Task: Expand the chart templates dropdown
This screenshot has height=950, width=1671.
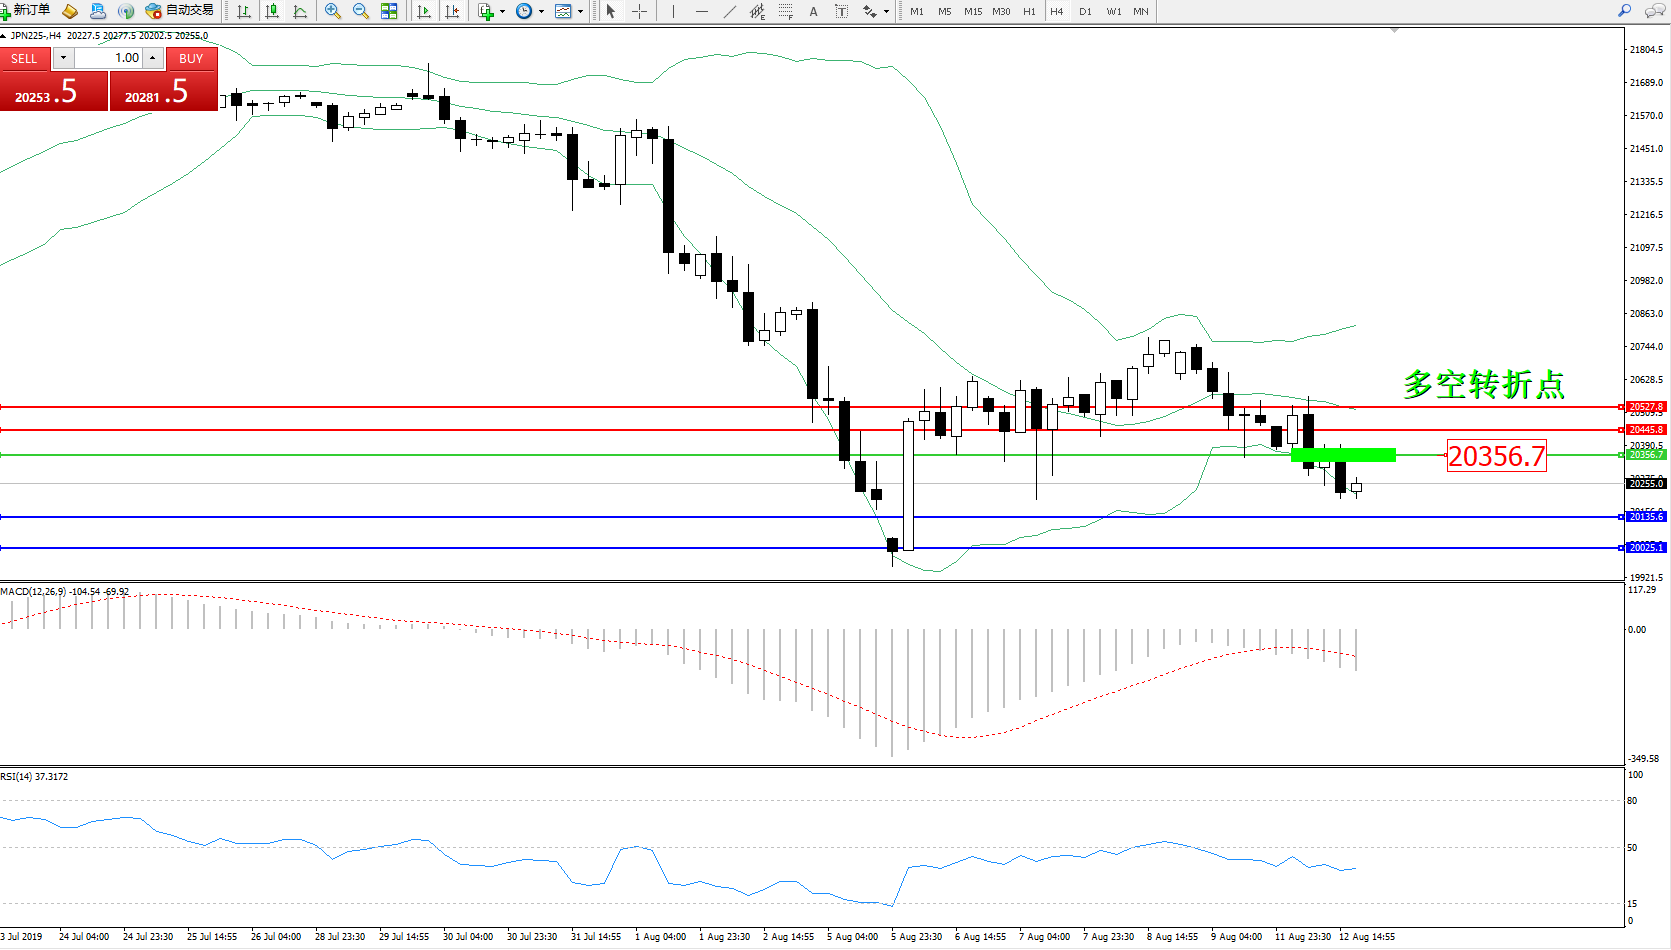Action: click(x=580, y=12)
